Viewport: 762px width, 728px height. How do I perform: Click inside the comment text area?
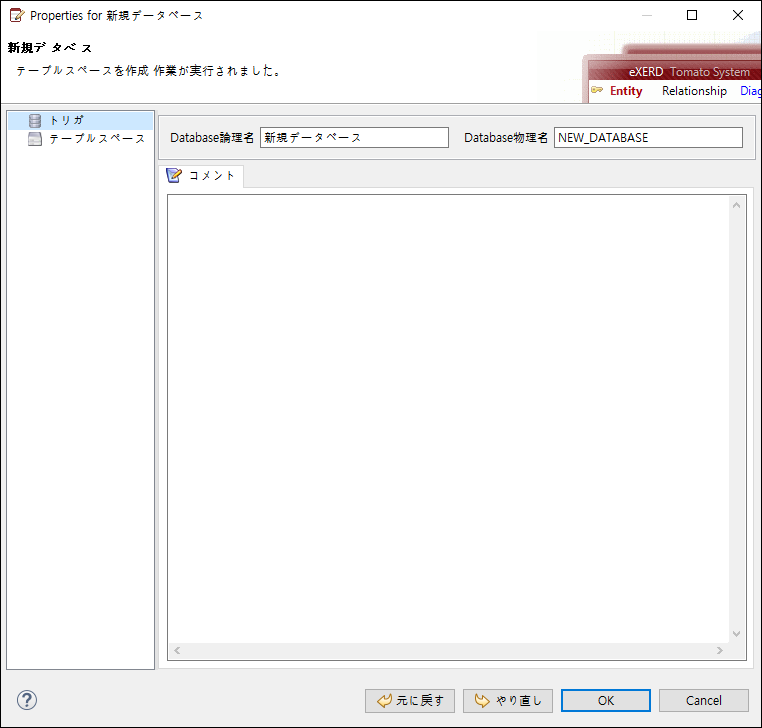coord(448,419)
